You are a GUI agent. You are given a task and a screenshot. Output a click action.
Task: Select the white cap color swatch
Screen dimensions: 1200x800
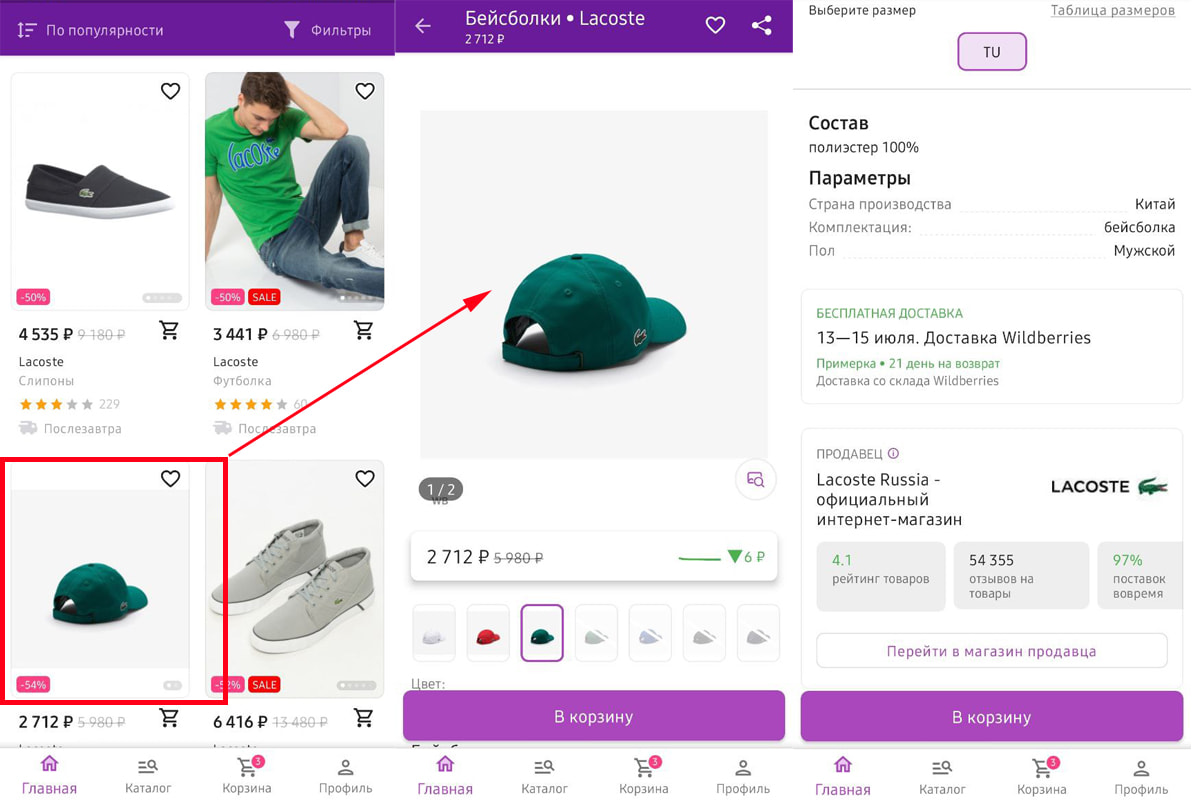click(434, 633)
